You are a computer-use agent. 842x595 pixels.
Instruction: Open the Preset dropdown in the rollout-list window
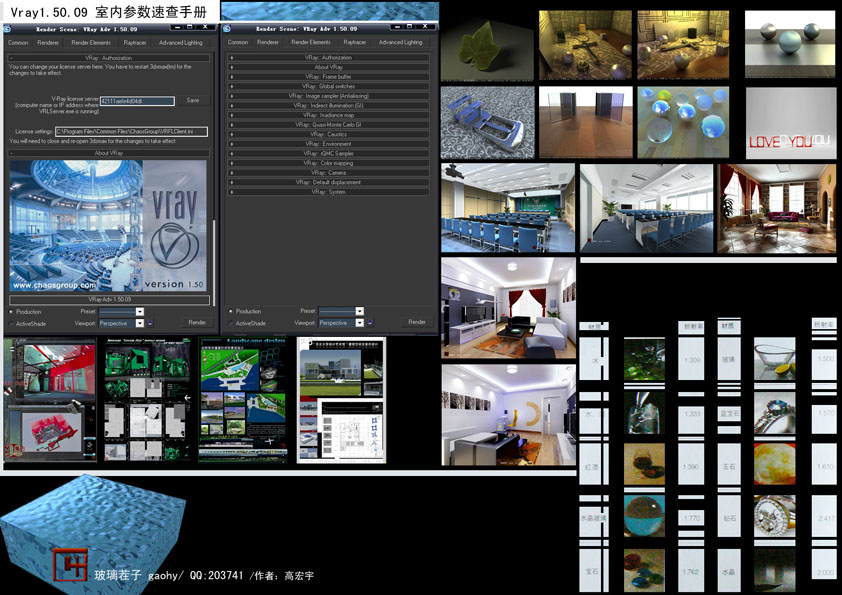pos(341,311)
